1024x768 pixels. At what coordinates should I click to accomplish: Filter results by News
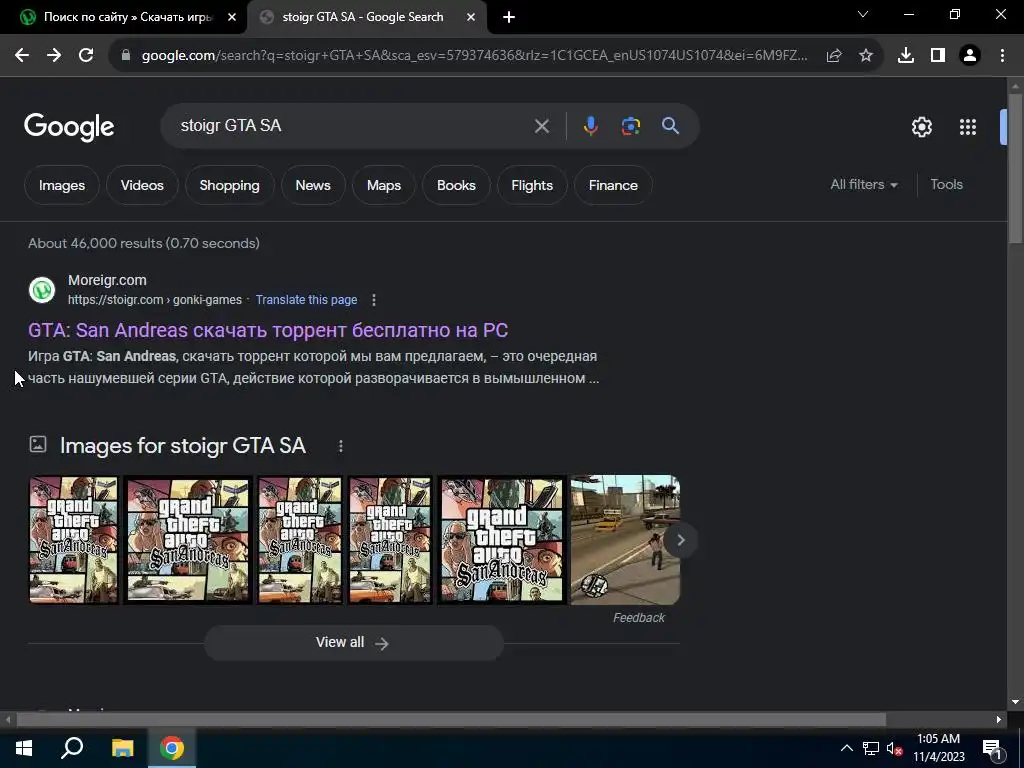(x=313, y=185)
